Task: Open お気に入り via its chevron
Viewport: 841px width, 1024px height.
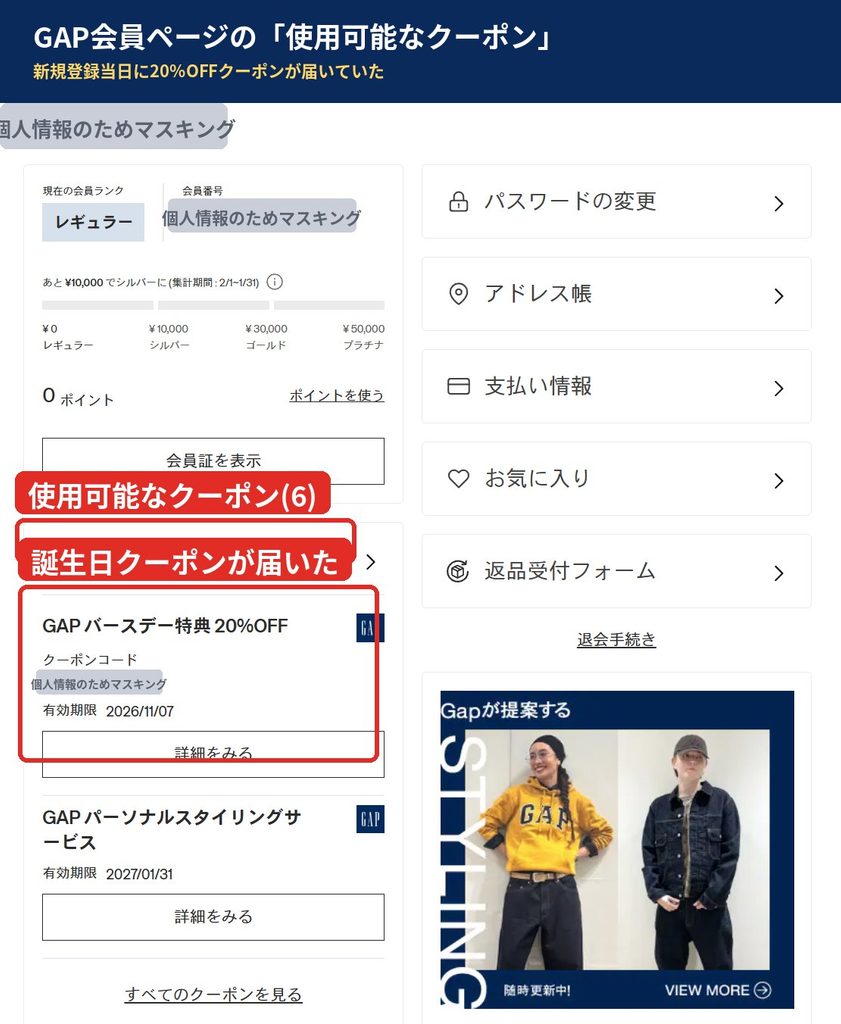Action: (x=778, y=481)
